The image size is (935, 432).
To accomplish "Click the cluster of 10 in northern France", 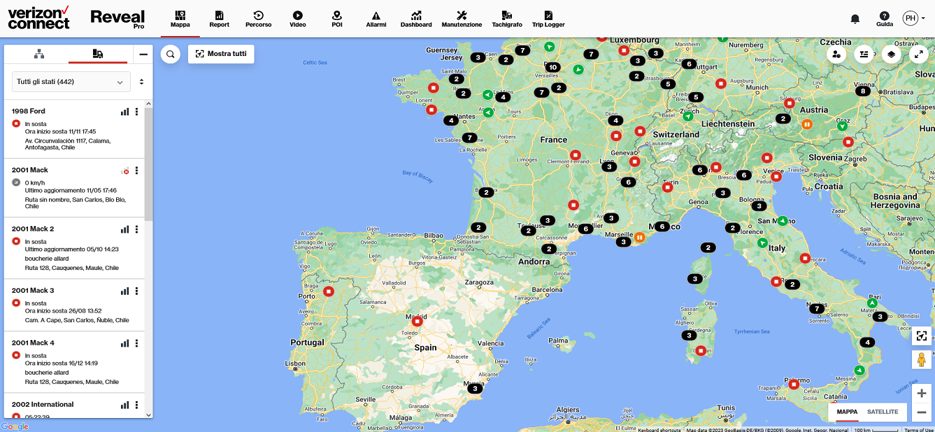I will [x=553, y=67].
